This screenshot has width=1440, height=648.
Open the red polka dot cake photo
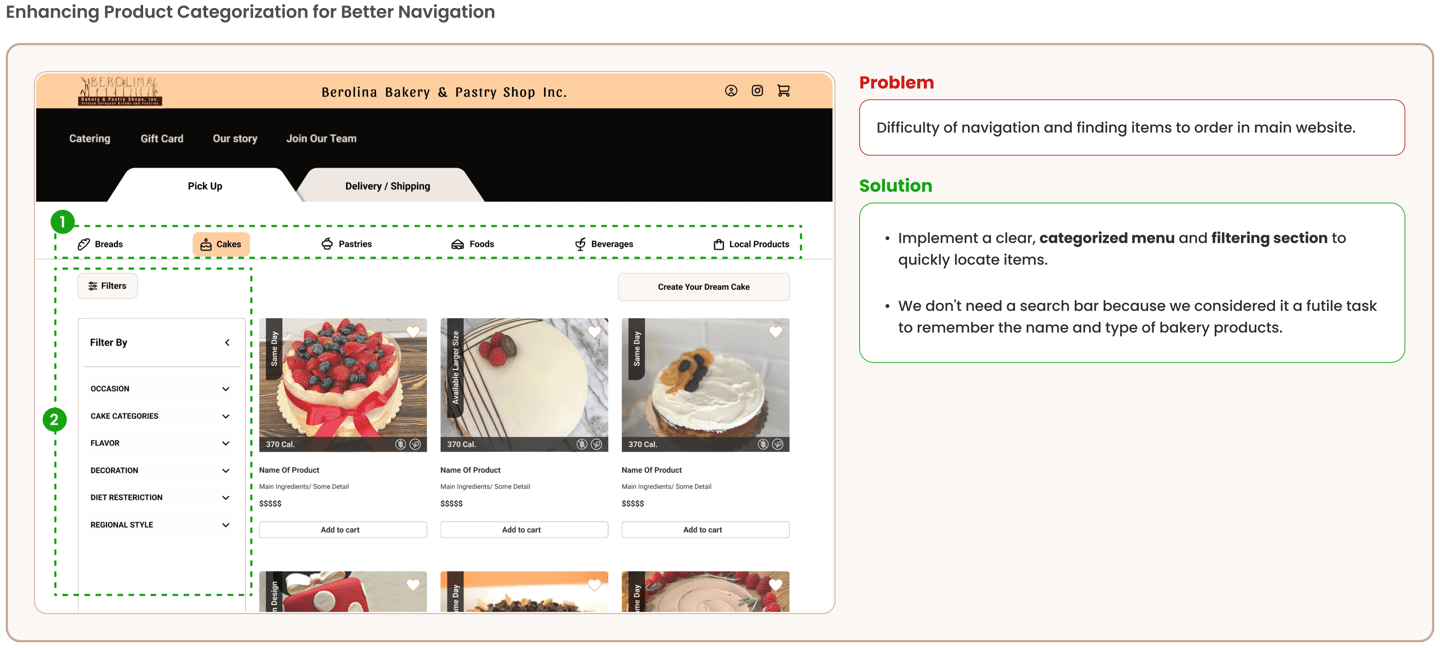[x=343, y=592]
